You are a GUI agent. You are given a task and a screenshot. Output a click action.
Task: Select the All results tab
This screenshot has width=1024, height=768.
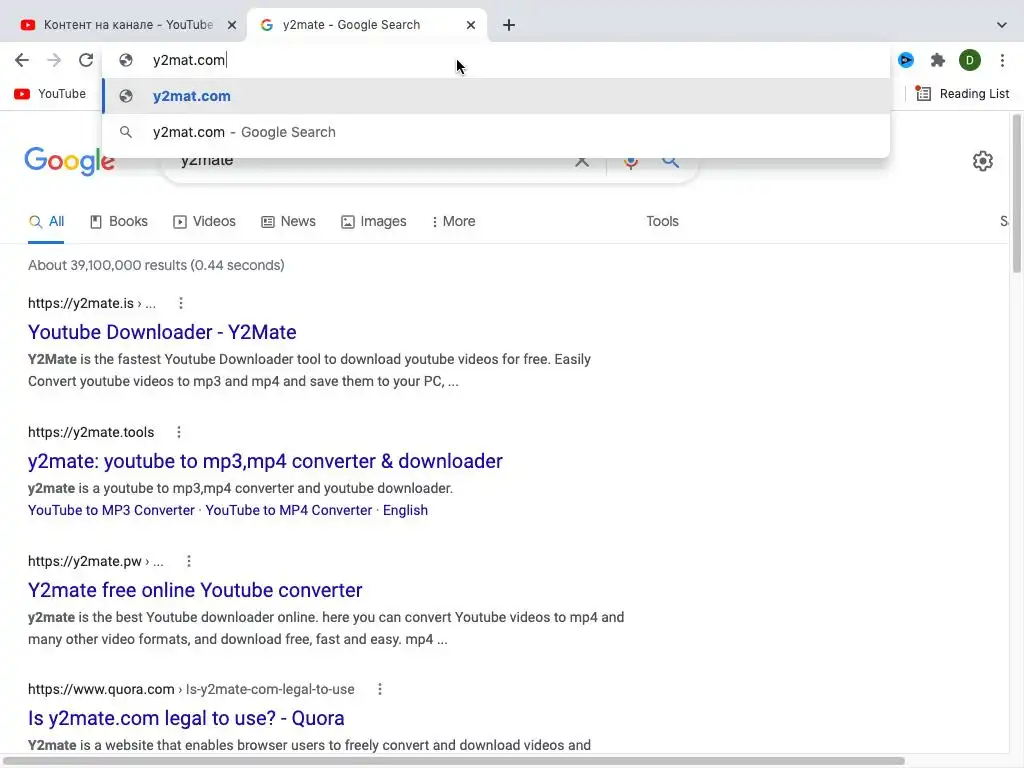(46, 221)
